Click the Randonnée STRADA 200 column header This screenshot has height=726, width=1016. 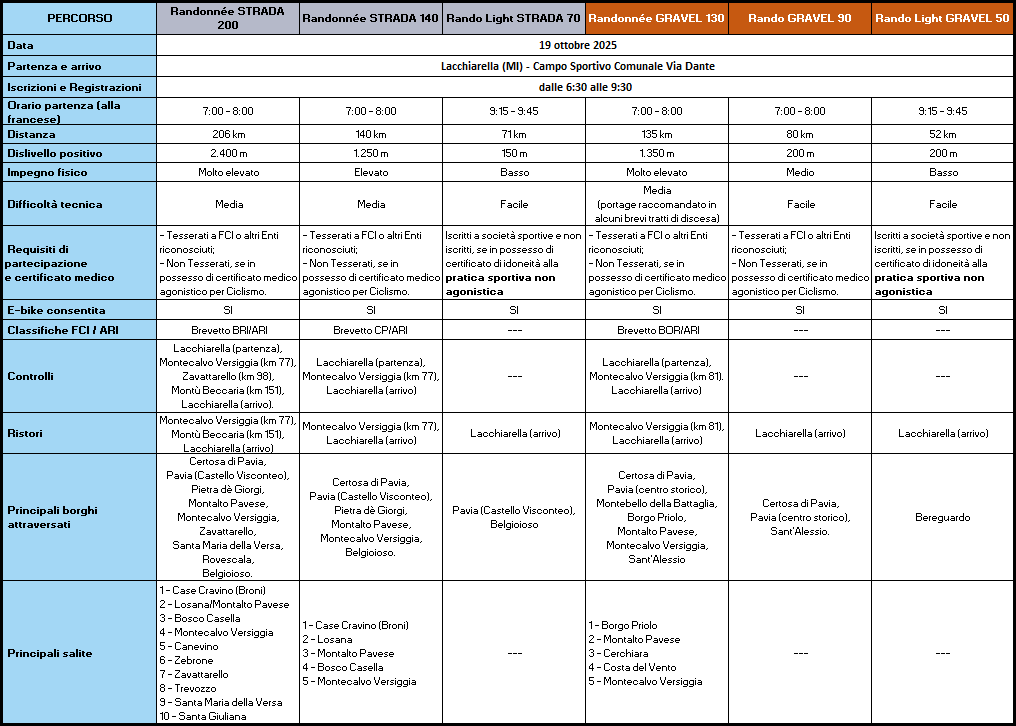tap(227, 18)
